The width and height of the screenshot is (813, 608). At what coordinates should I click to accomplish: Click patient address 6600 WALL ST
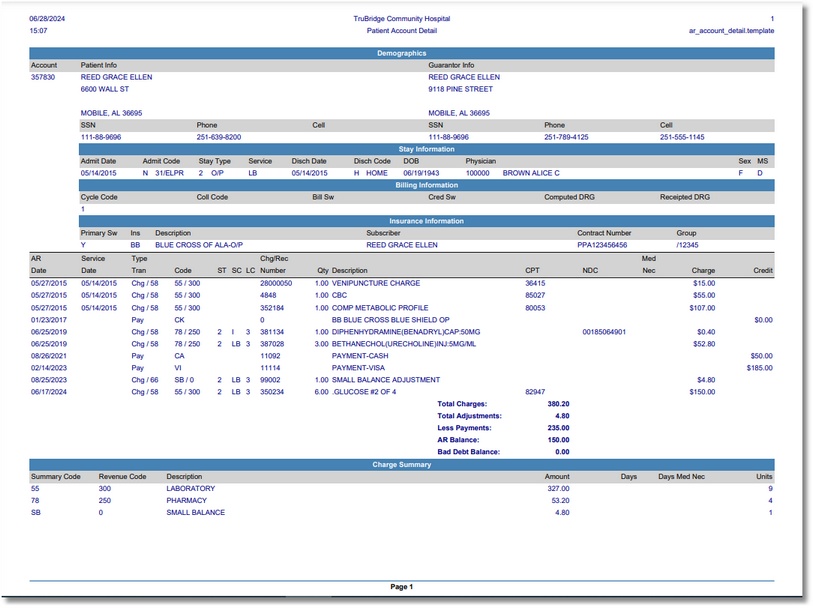tap(104, 89)
